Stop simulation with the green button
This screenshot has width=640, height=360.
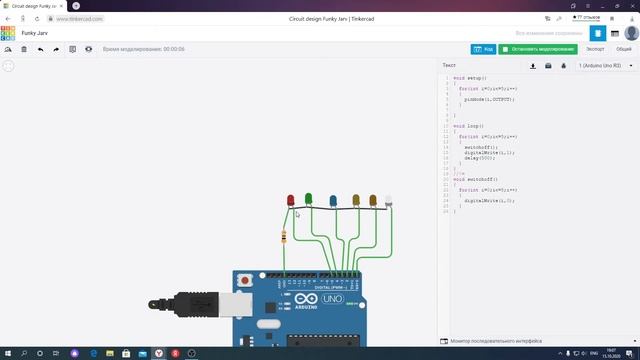point(538,49)
